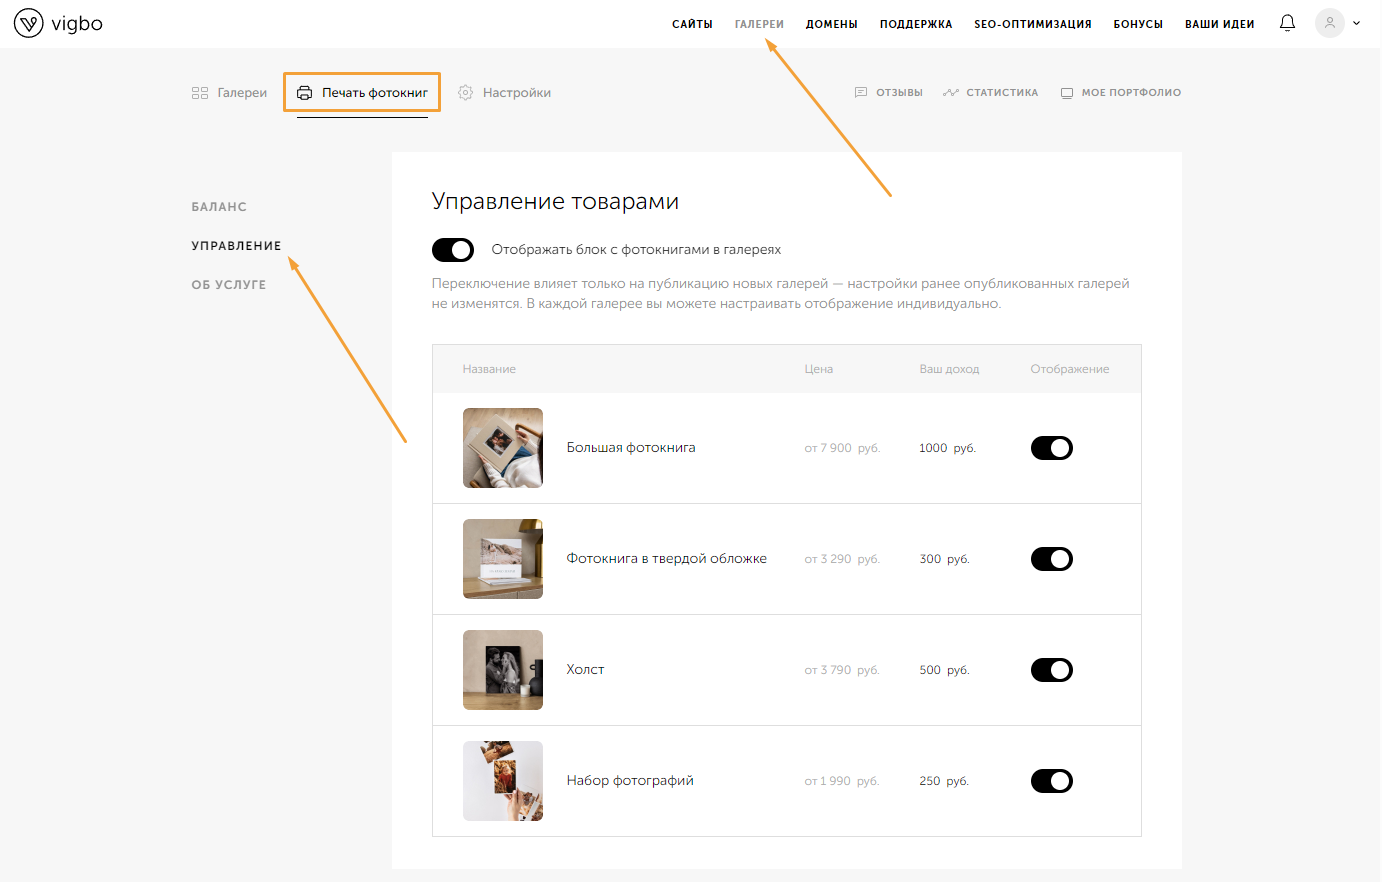Edit income 250 руб. for Набор фотографий
1382x882 pixels.
[944, 781]
